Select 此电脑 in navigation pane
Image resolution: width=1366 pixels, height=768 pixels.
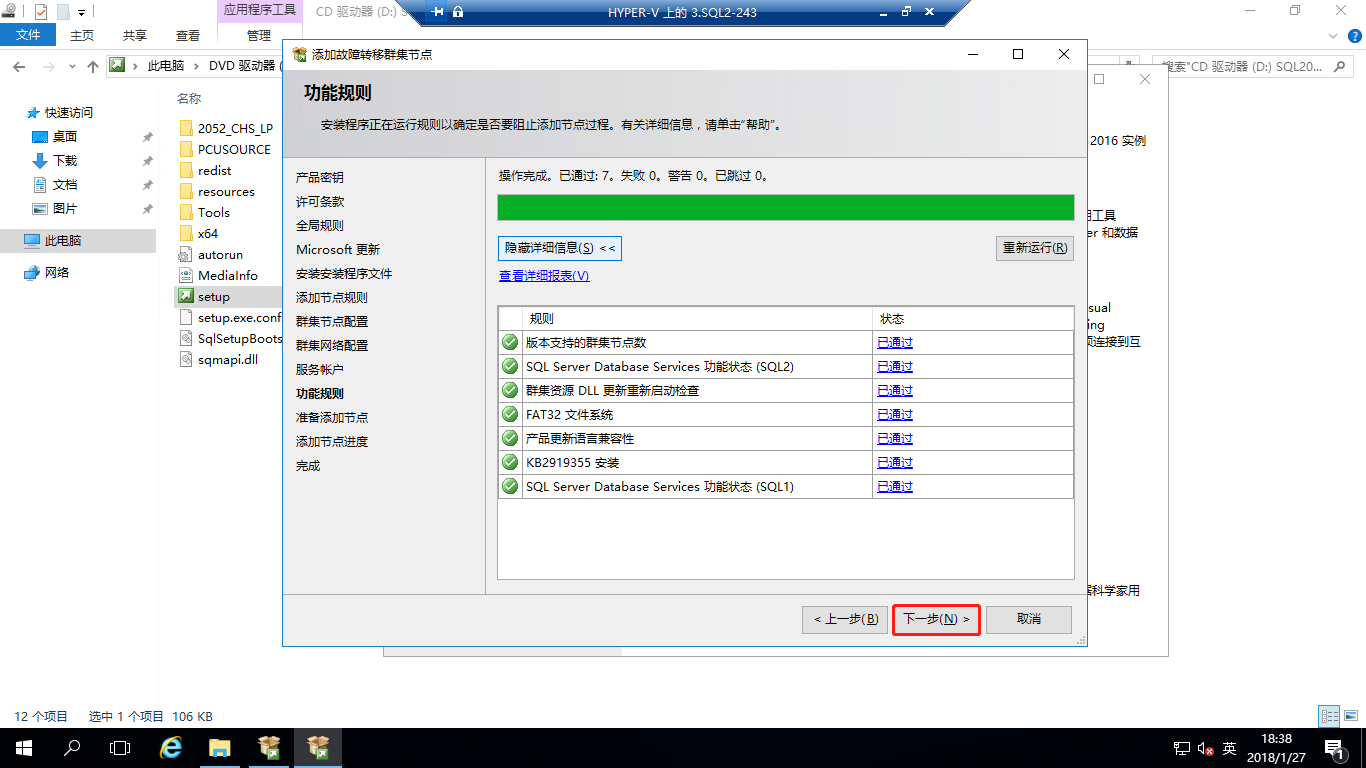click(x=78, y=241)
